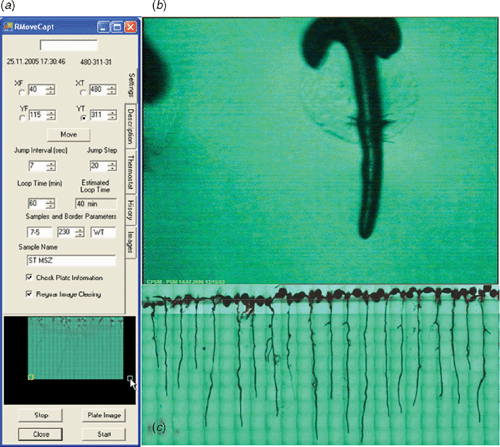Click the RMoveCapt title bar icon
Viewport: 500px width, 447px height.
click(8, 27)
